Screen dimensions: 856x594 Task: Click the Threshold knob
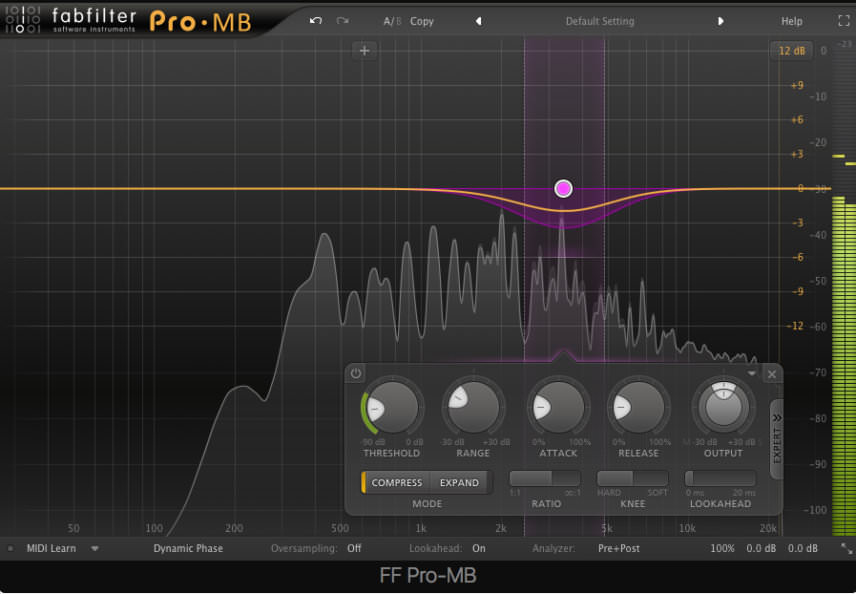click(392, 407)
